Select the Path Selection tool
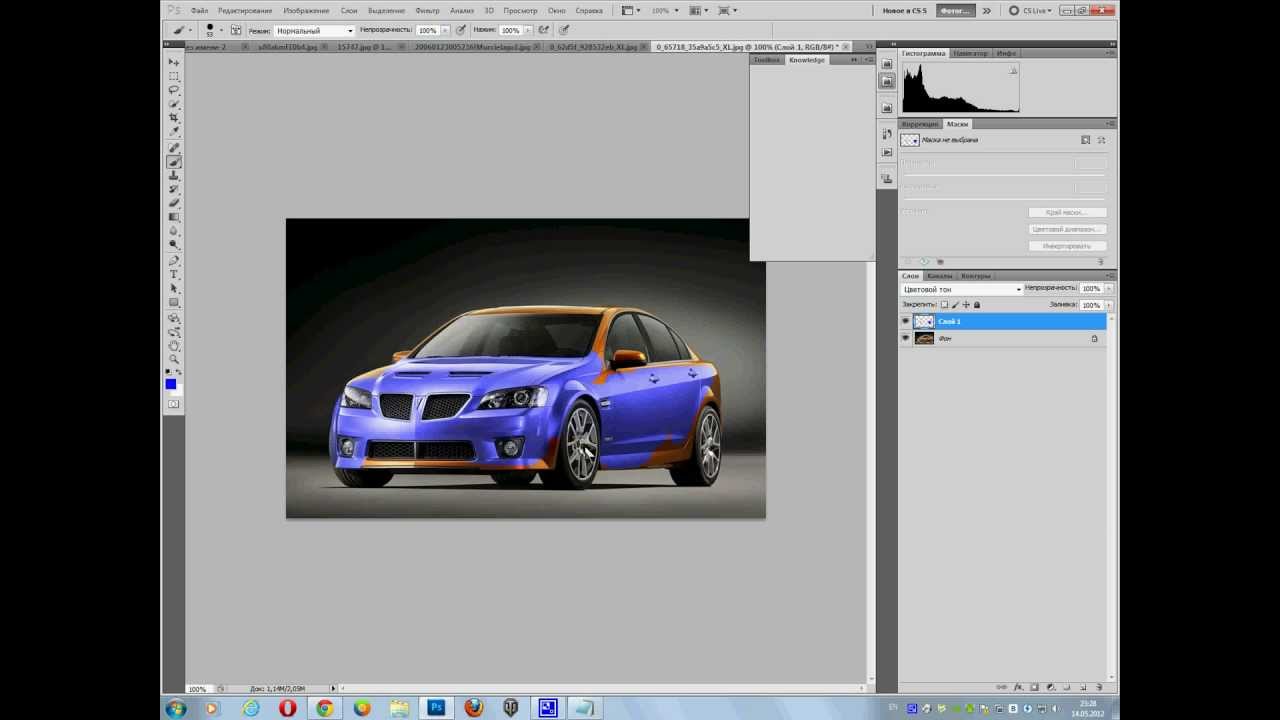This screenshot has width=1280, height=720. (174, 289)
